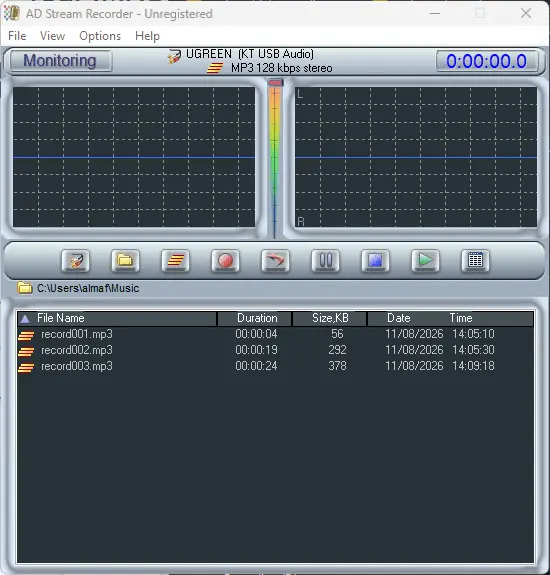This screenshot has height=575, width=550.
Task: Click the record002.mp3 file icon
Action: coord(26,351)
